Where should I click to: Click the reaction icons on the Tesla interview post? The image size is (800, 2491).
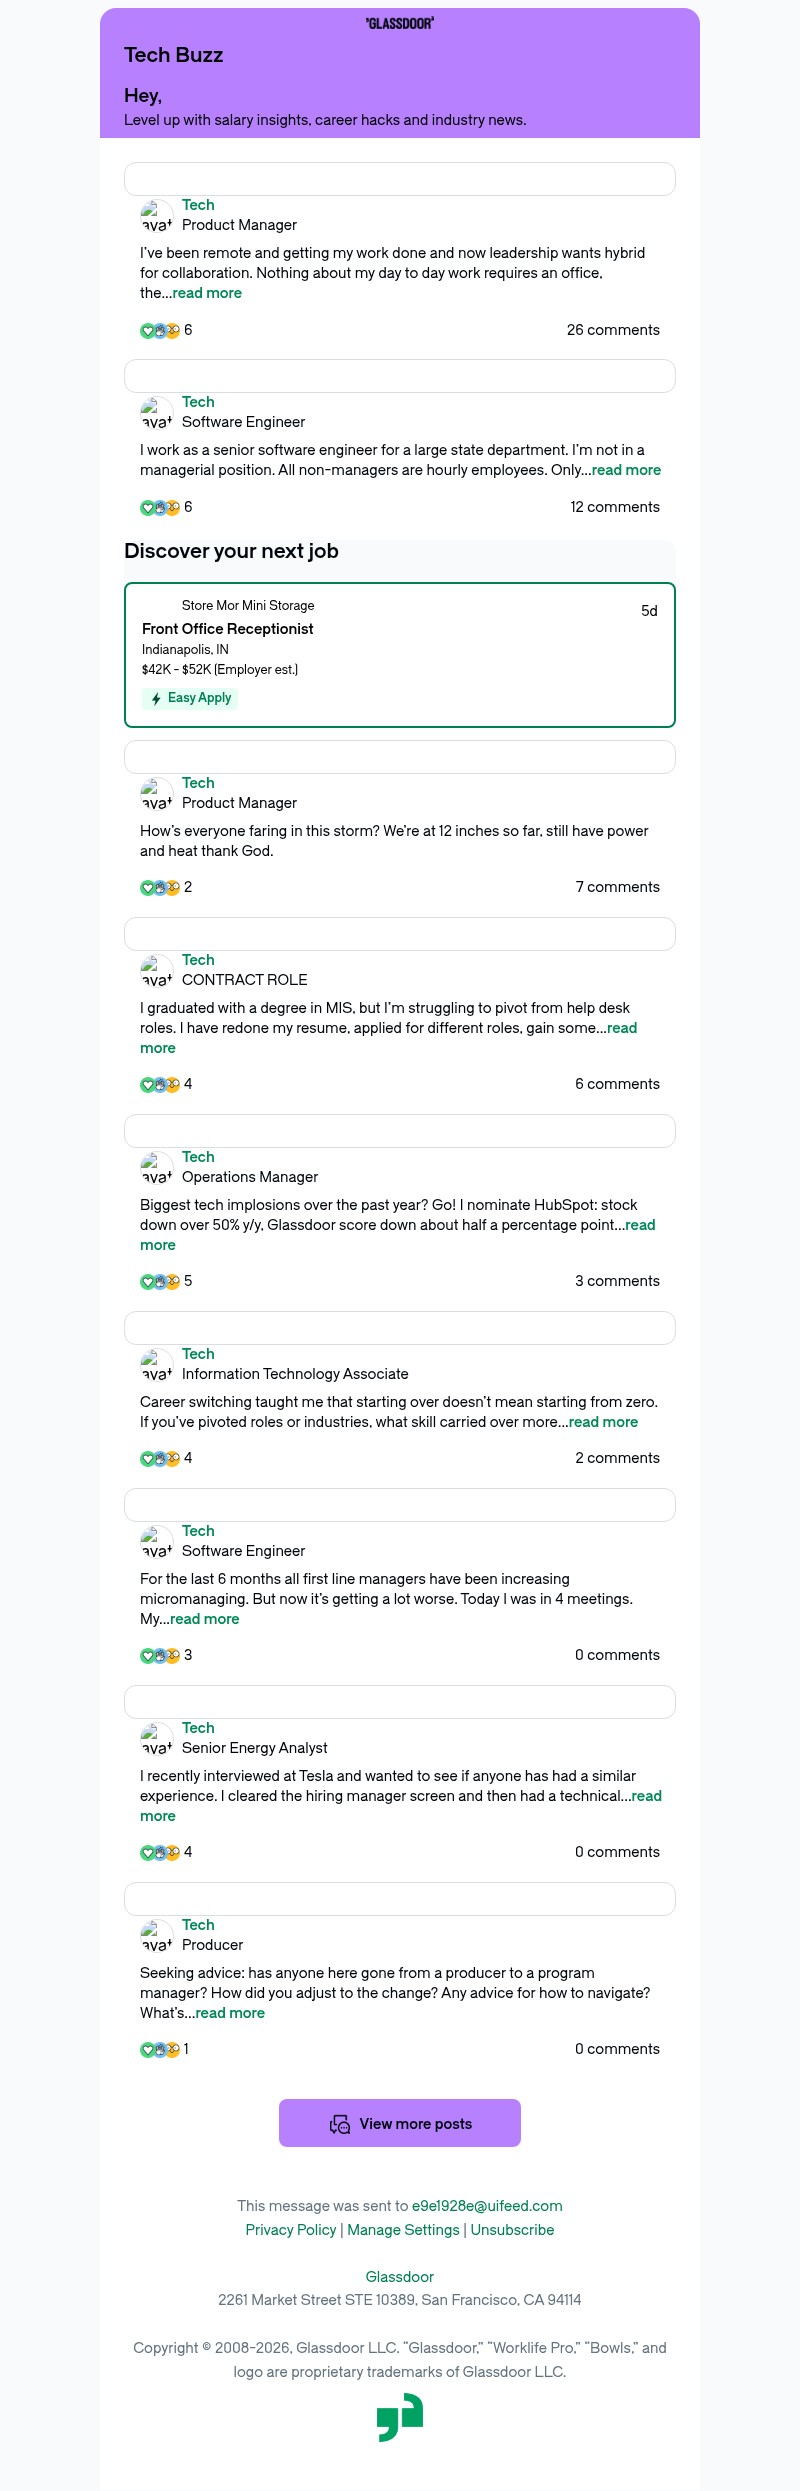click(x=160, y=1851)
